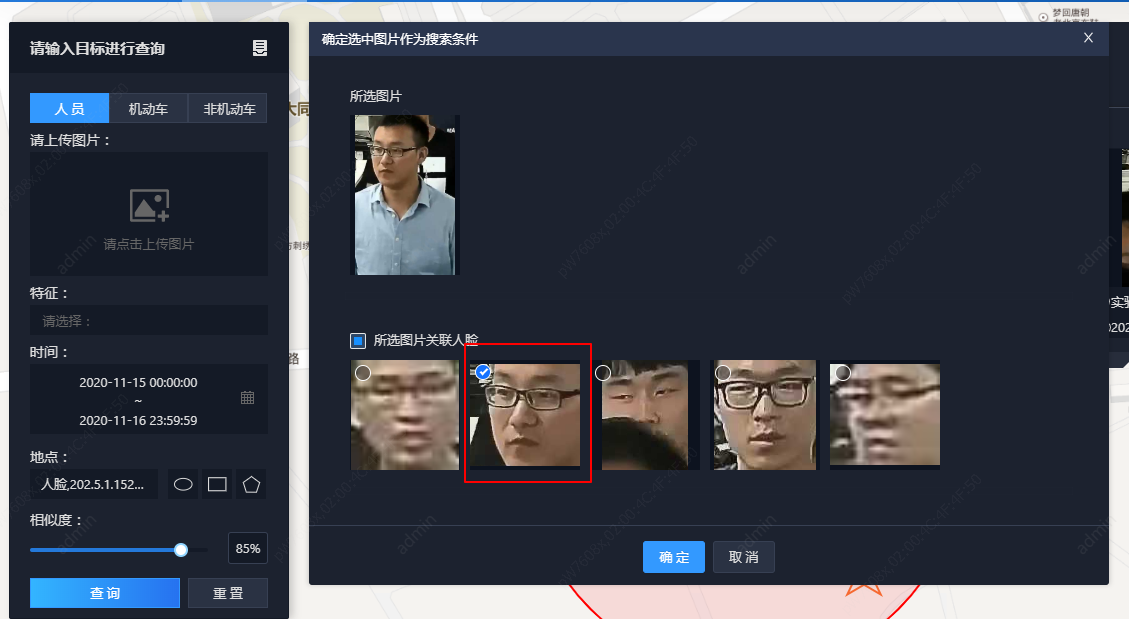Close the confirm image dialog

pyautogui.click(x=1088, y=38)
